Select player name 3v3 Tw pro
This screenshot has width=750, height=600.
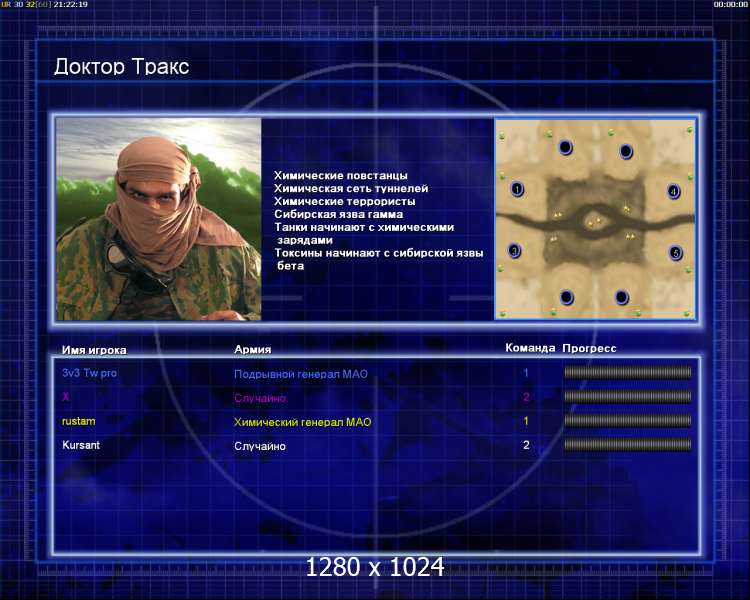[x=89, y=373]
